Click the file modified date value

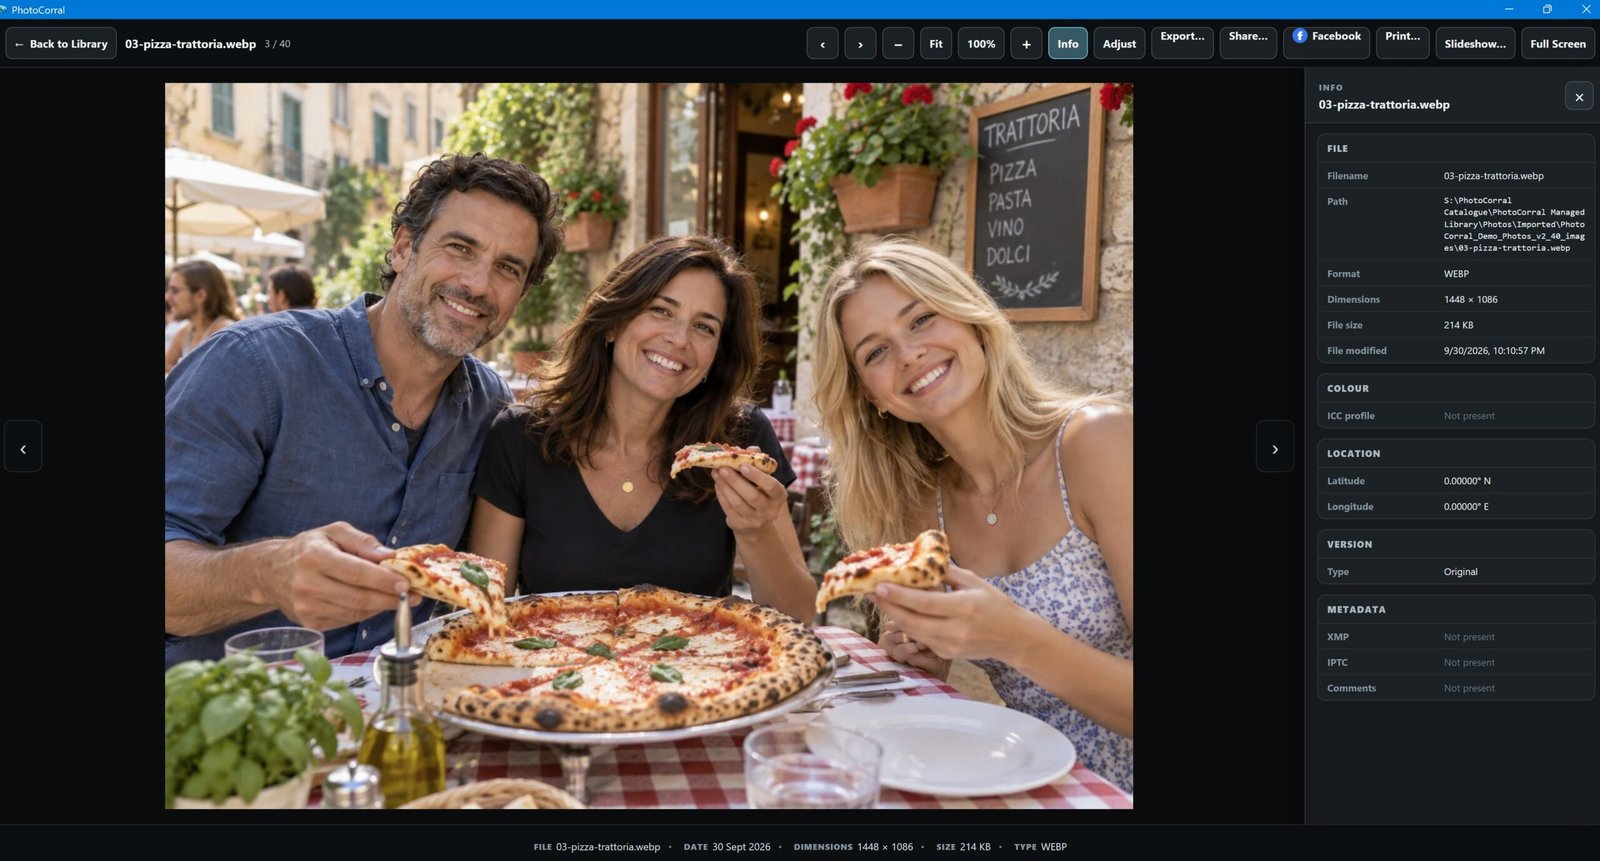(1494, 351)
